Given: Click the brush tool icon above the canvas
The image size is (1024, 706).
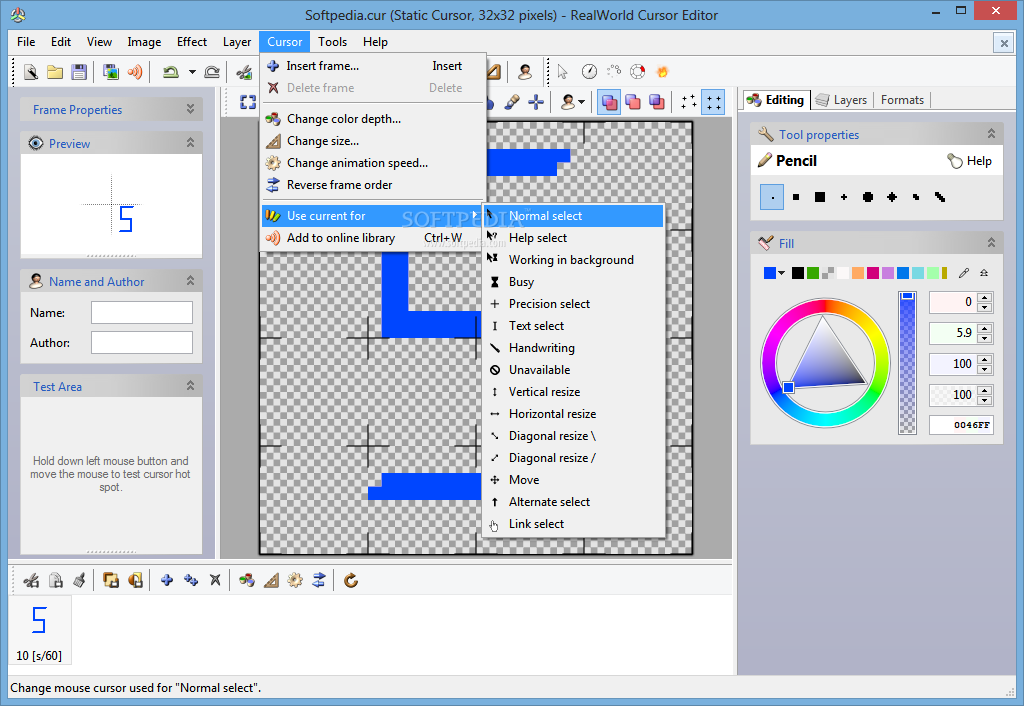Looking at the screenshot, I should 512,102.
